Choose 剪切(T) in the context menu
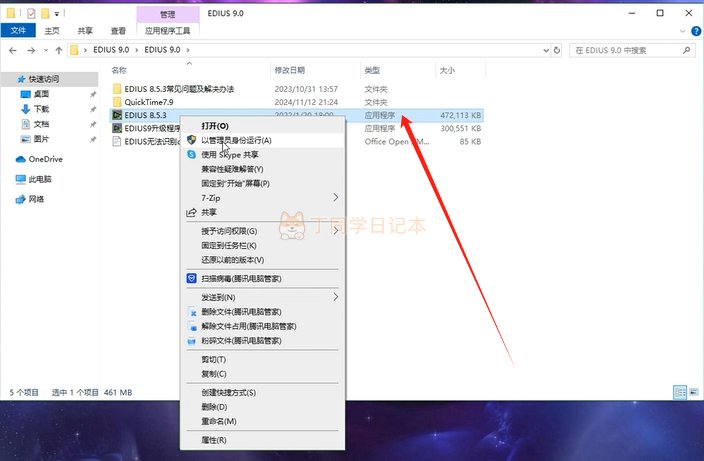 click(263, 359)
